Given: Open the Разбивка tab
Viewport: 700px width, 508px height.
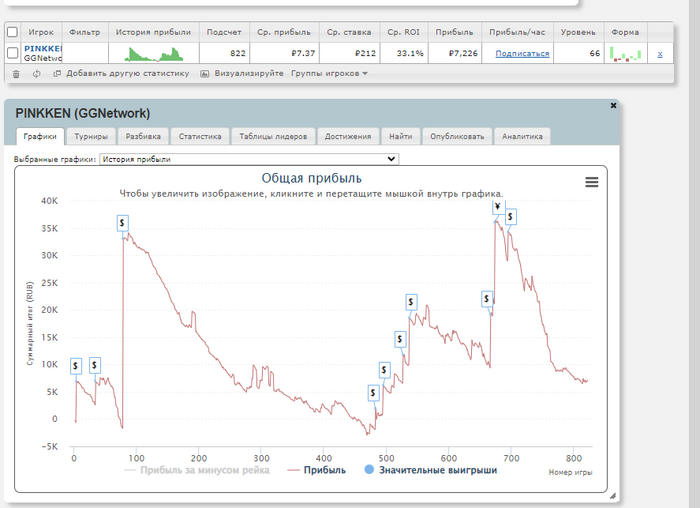Looking at the screenshot, I should tap(143, 137).
